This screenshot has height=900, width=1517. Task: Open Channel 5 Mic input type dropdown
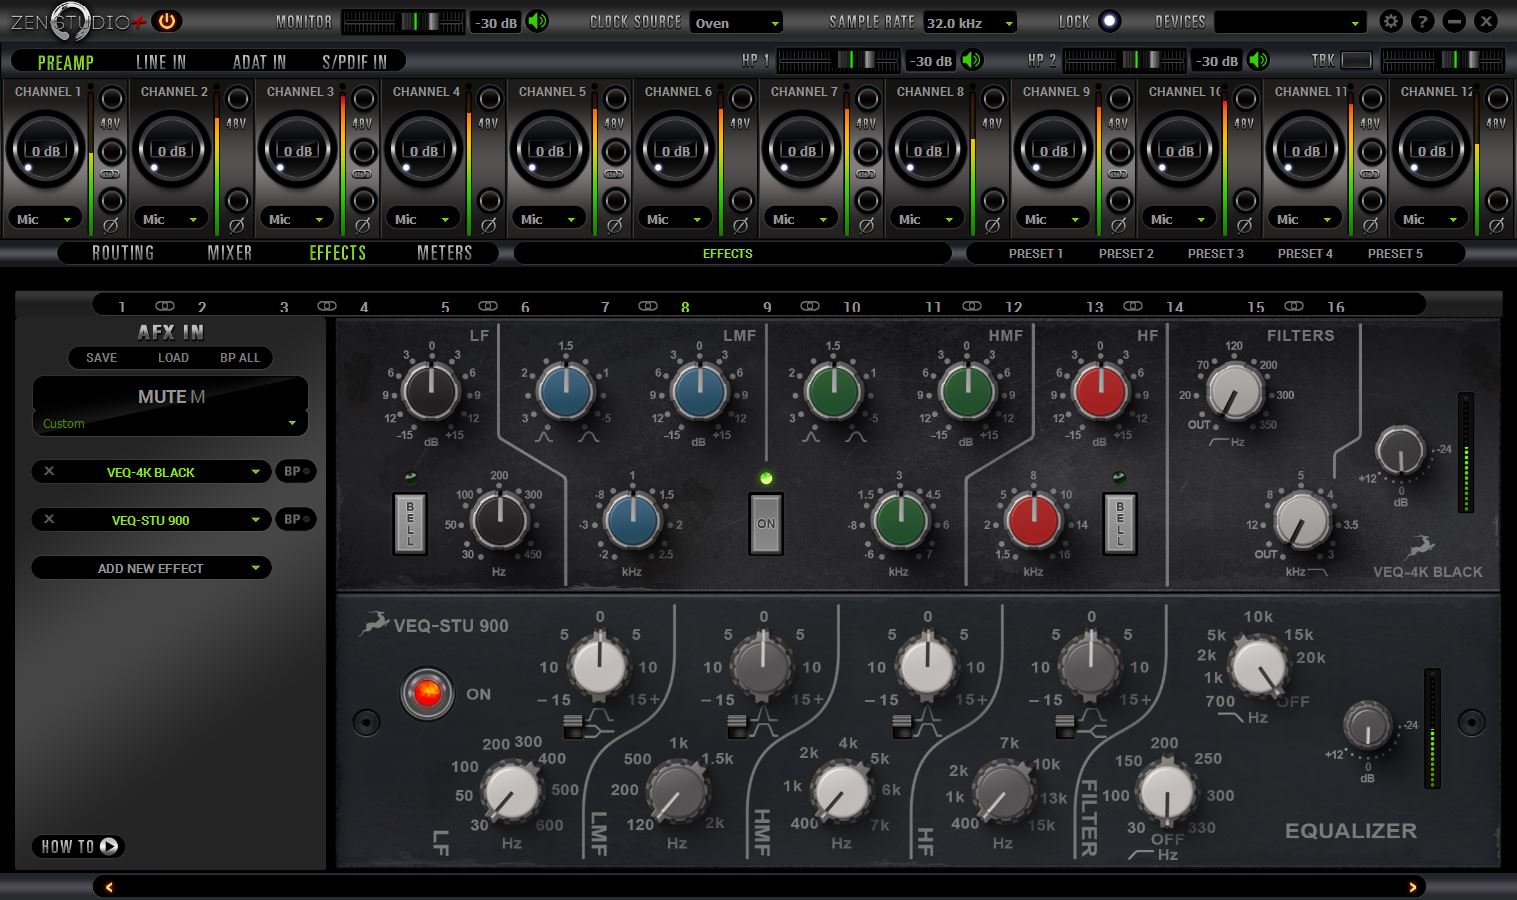(x=549, y=219)
